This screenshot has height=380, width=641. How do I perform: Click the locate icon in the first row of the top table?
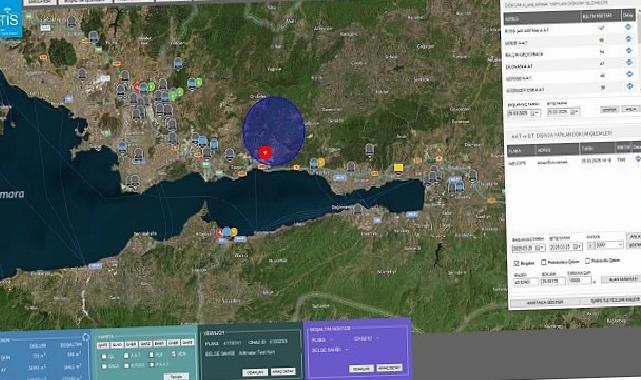click(628, 27)
